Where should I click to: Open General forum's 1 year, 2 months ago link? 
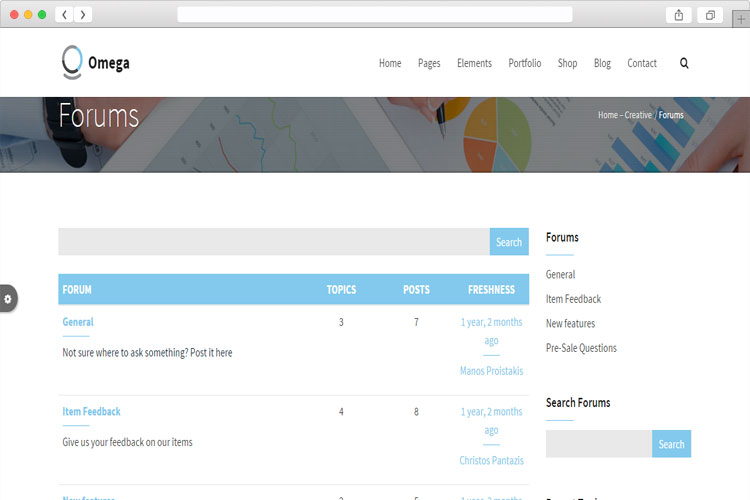click(x=491, y=331)
